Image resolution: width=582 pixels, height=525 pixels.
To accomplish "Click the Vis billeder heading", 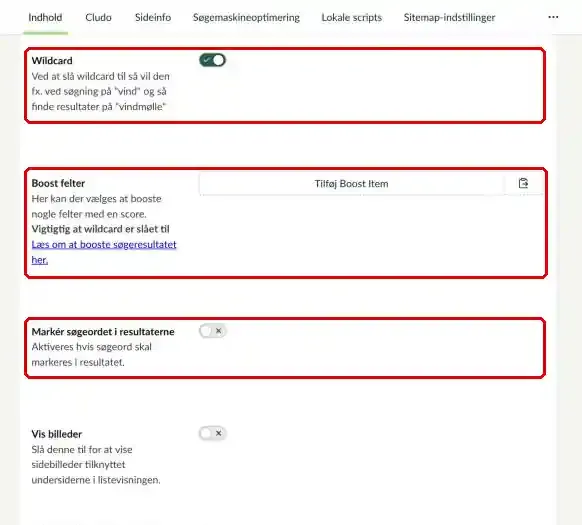I will tap(57, 434).
